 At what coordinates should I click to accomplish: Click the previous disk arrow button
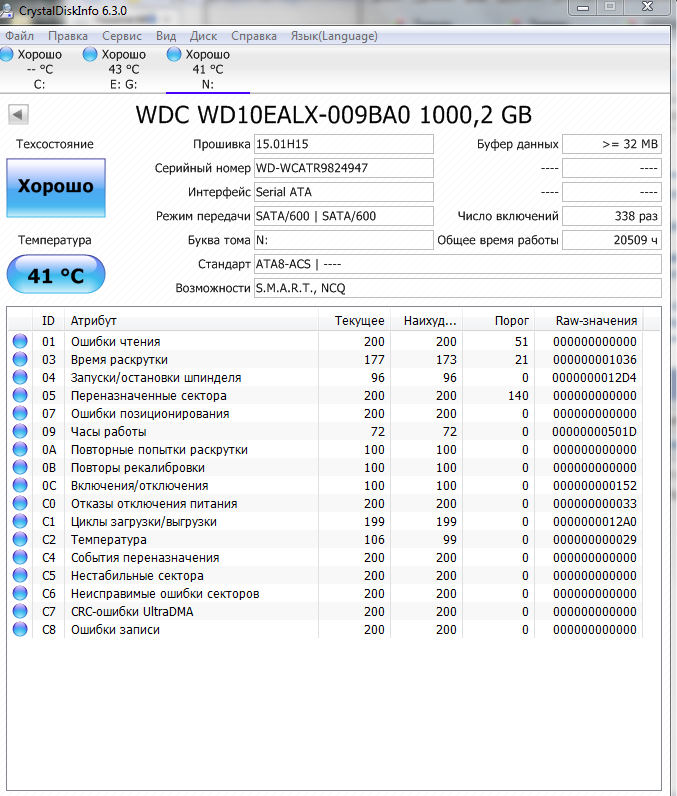point(18,114)
